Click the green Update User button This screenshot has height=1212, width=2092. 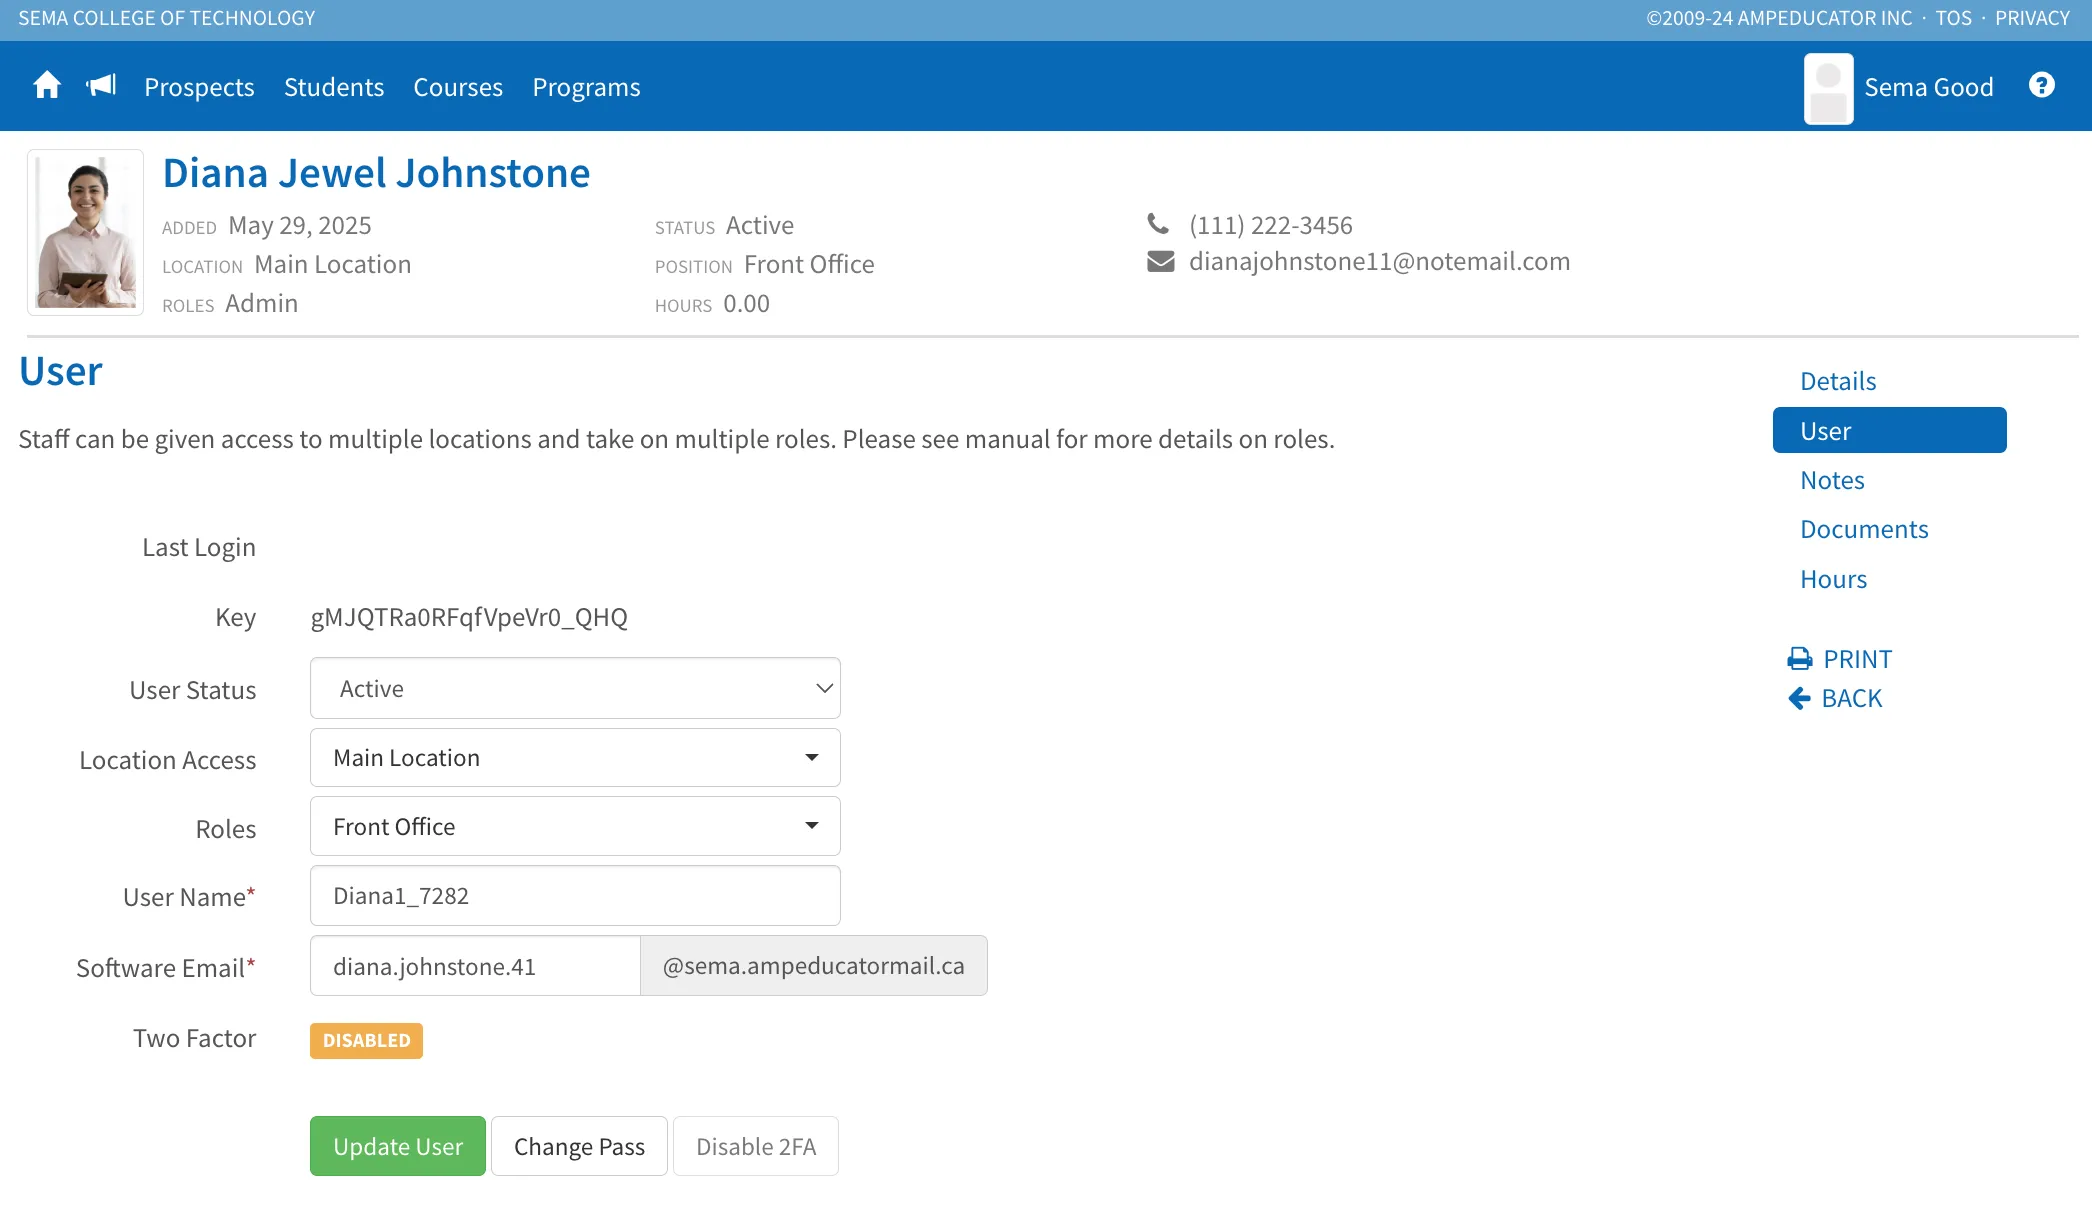398,1146
